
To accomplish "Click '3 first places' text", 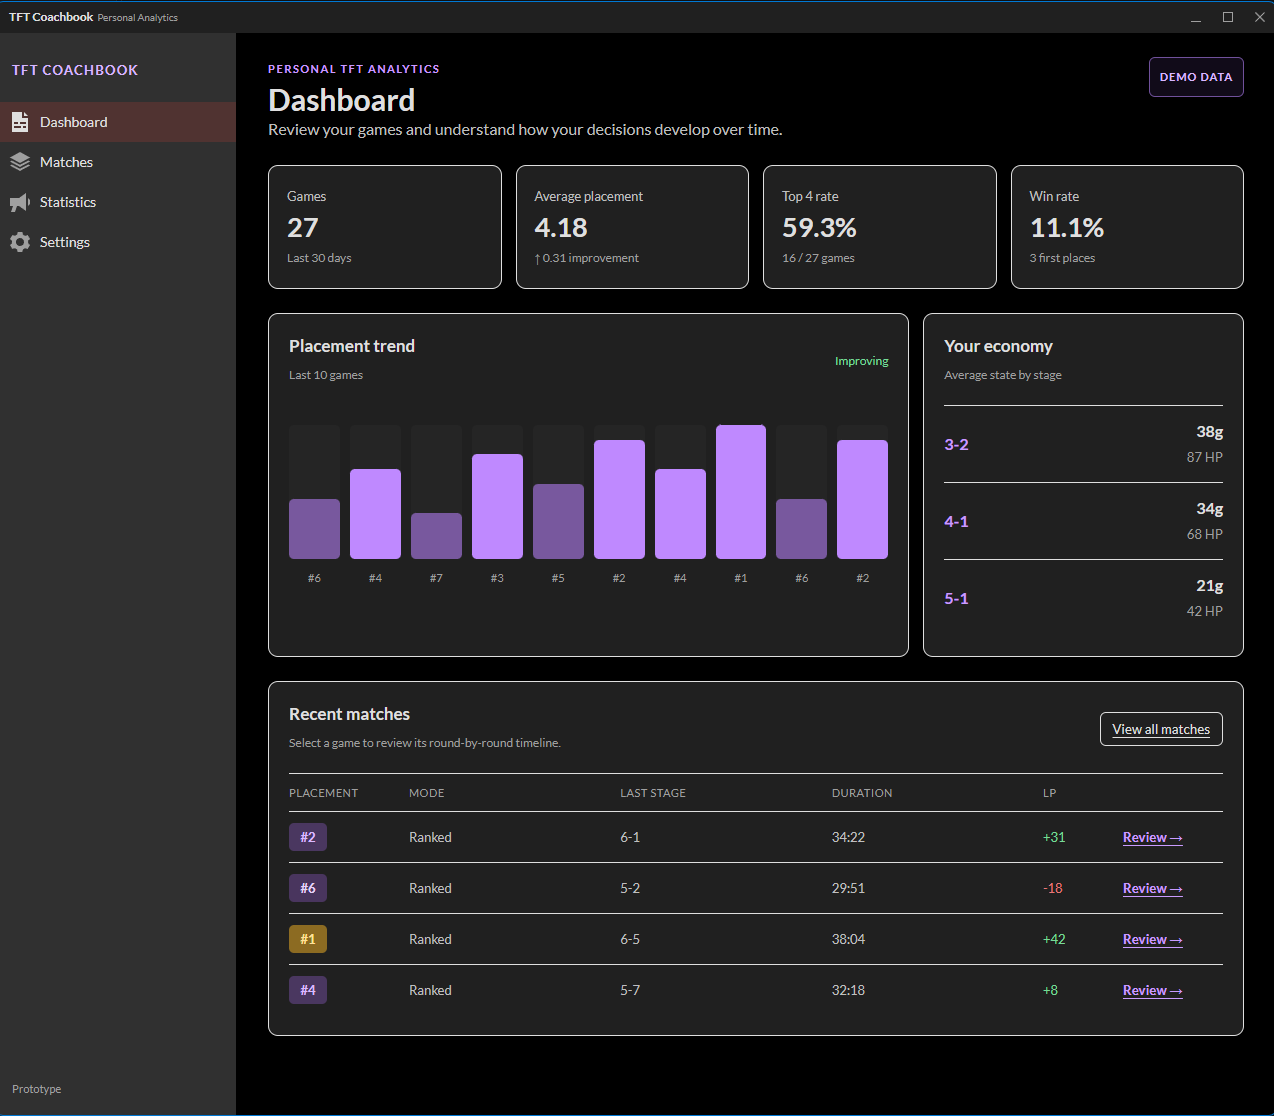I will tap(1062, 258).
